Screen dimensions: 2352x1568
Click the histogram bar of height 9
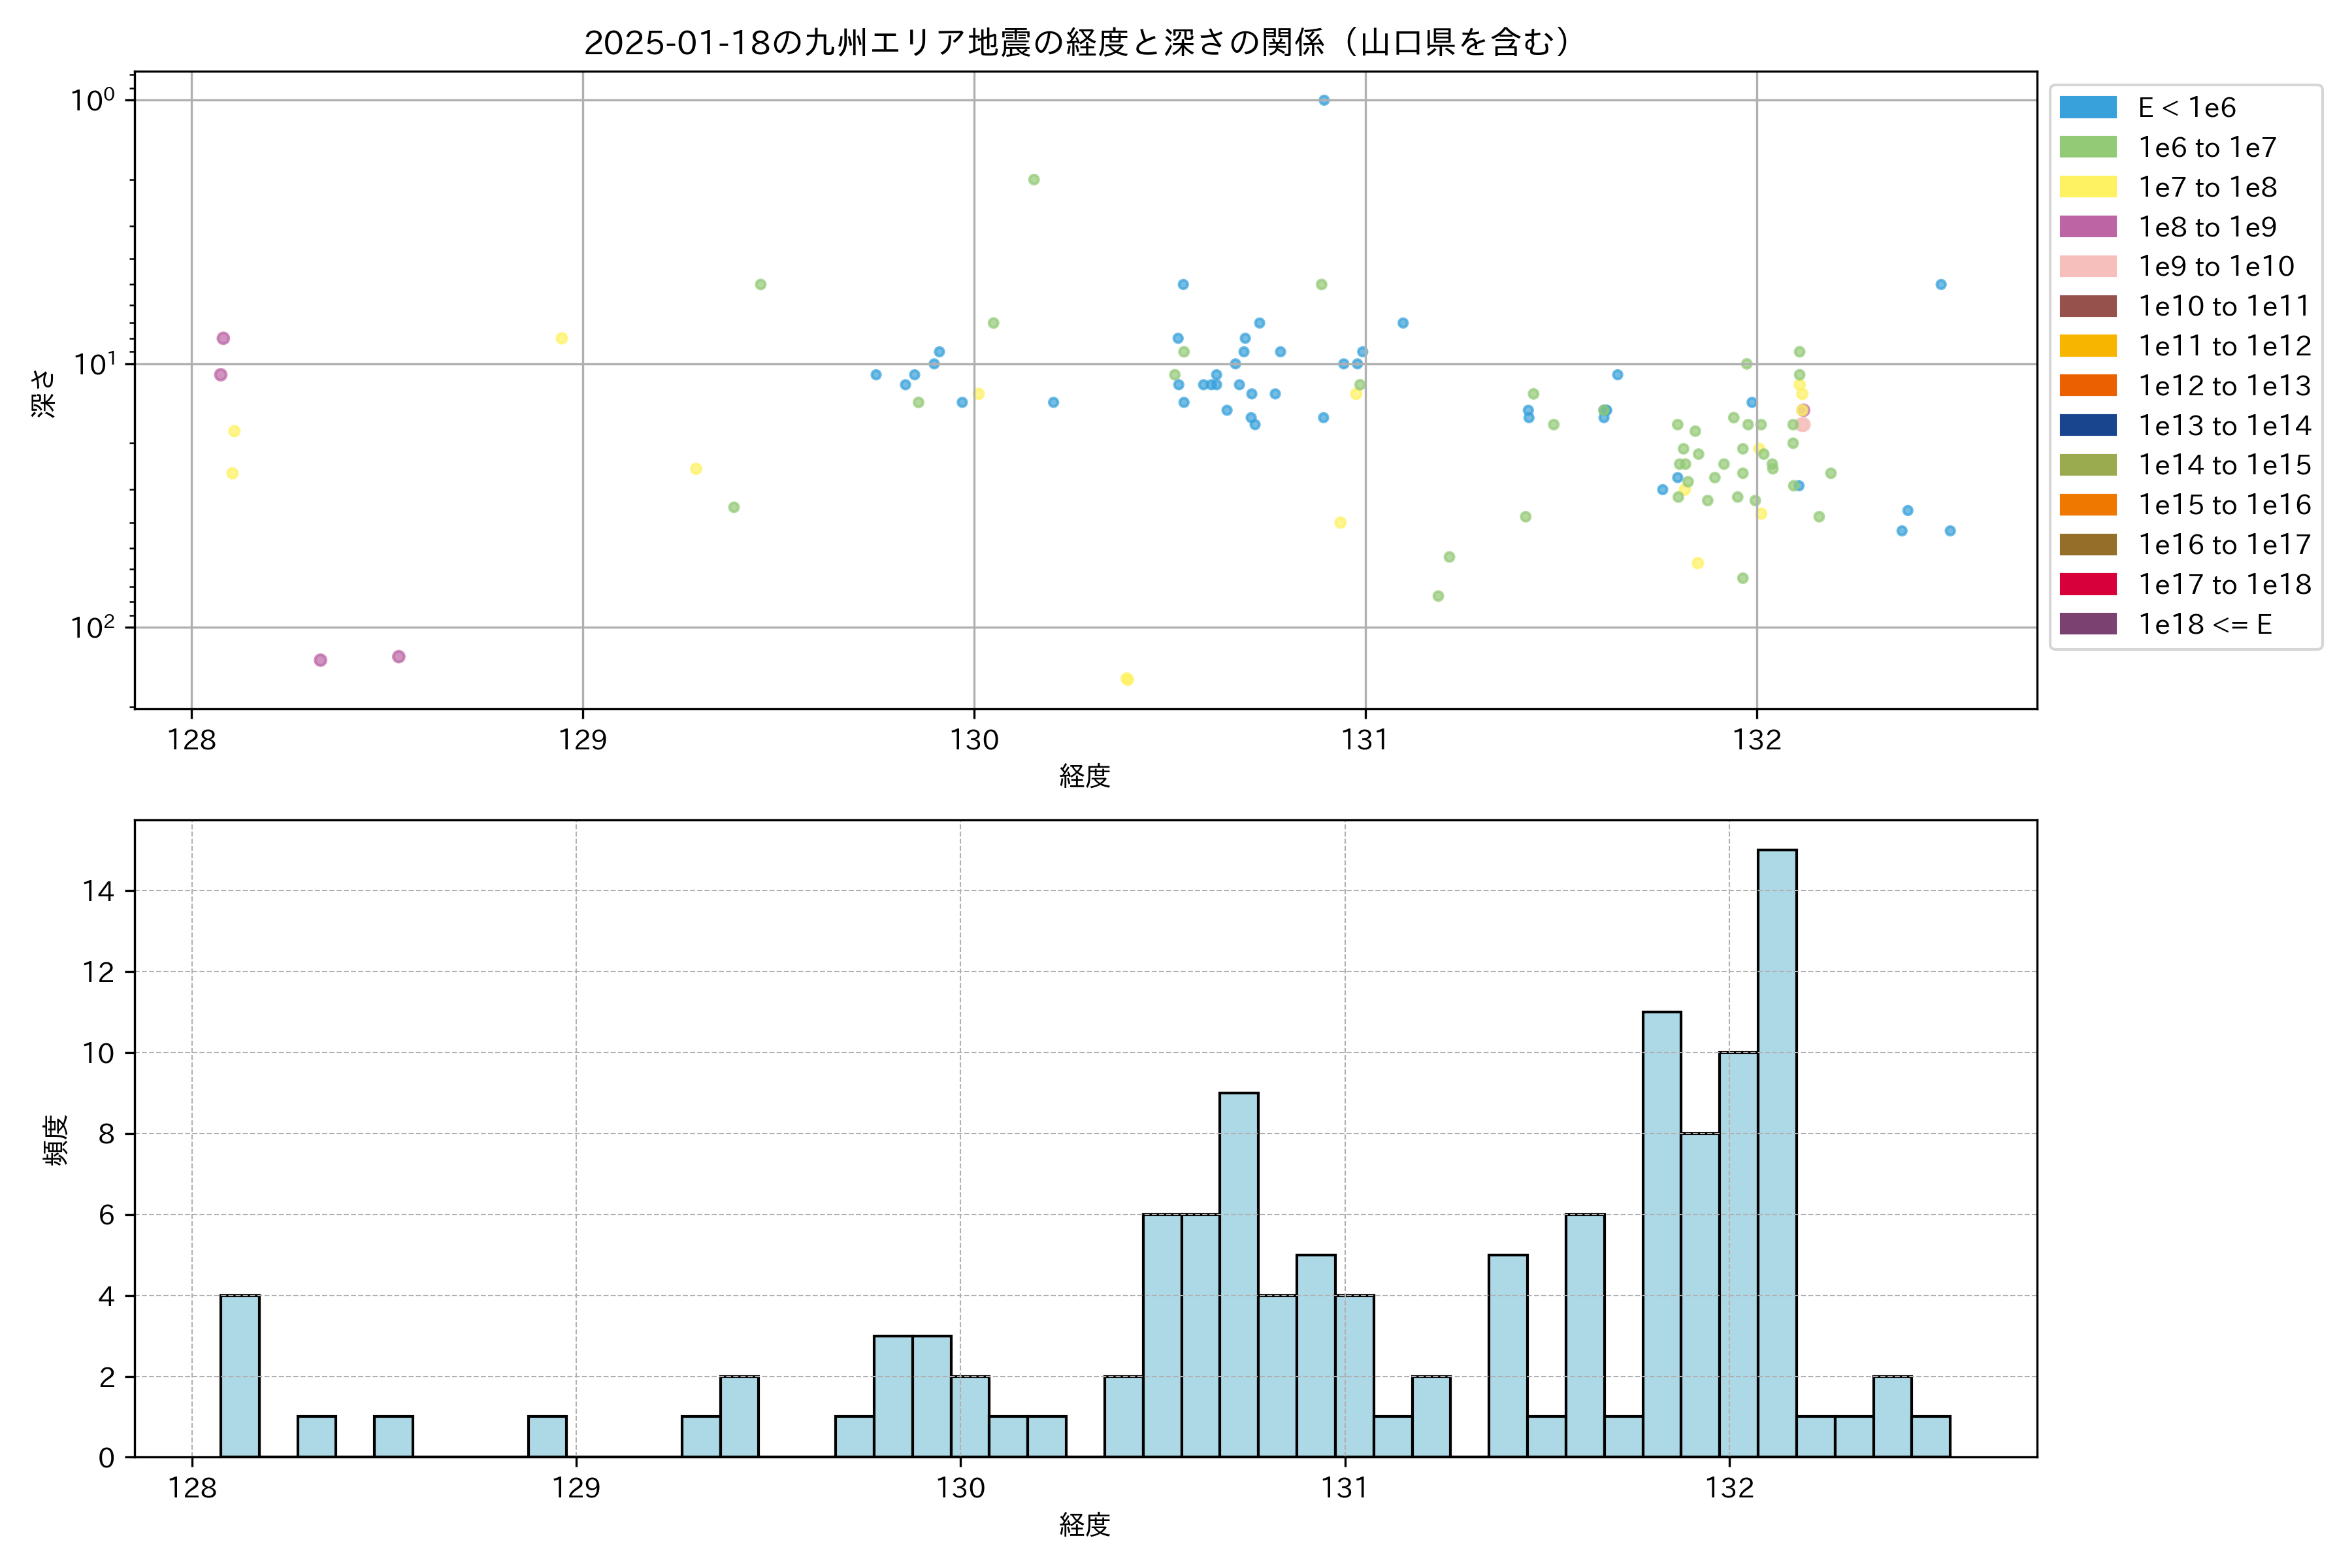pyautogui.click(x=1239, y=1275)
